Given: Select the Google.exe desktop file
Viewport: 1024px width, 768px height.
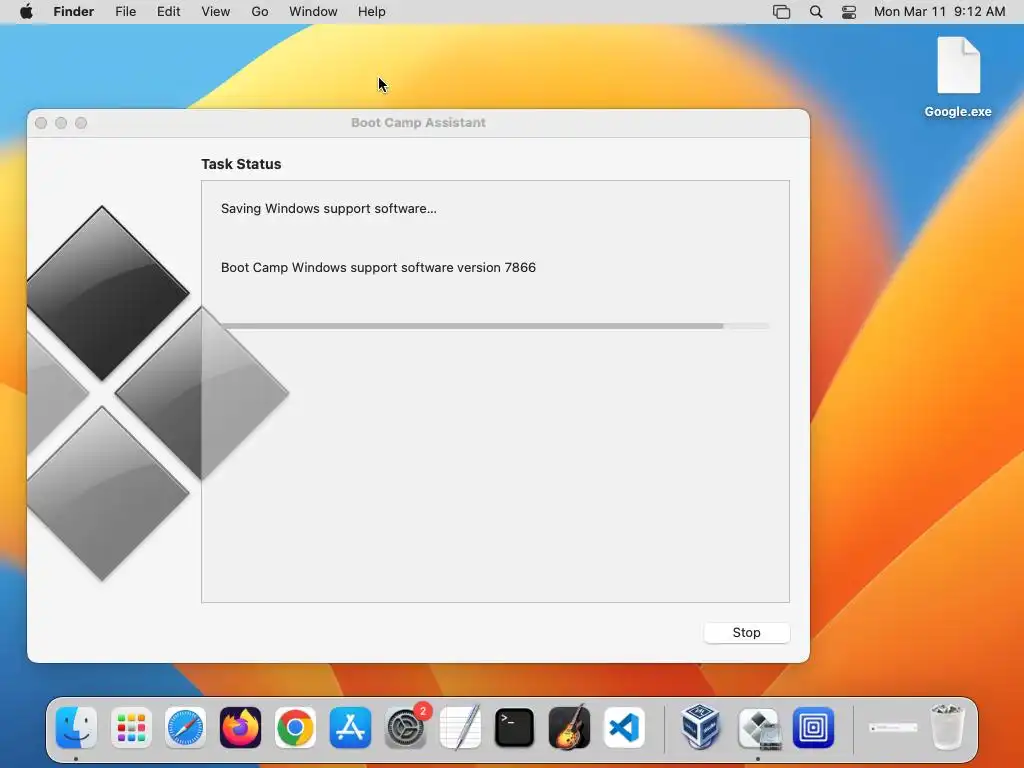Looking at the screenshot, I should click(x=958, y=77).
